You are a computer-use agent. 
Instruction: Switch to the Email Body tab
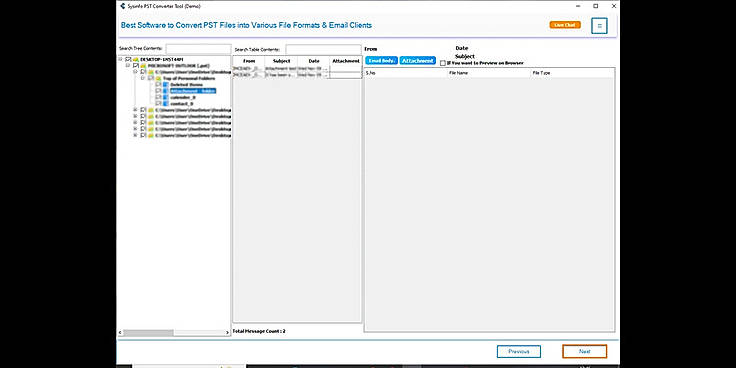(382, 61)
